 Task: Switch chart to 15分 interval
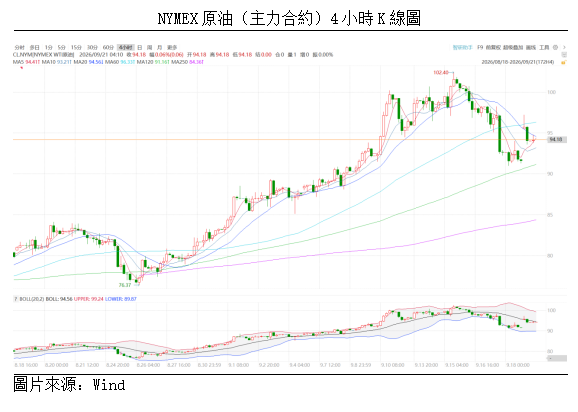pyautogui.click(x=76, y=48)
